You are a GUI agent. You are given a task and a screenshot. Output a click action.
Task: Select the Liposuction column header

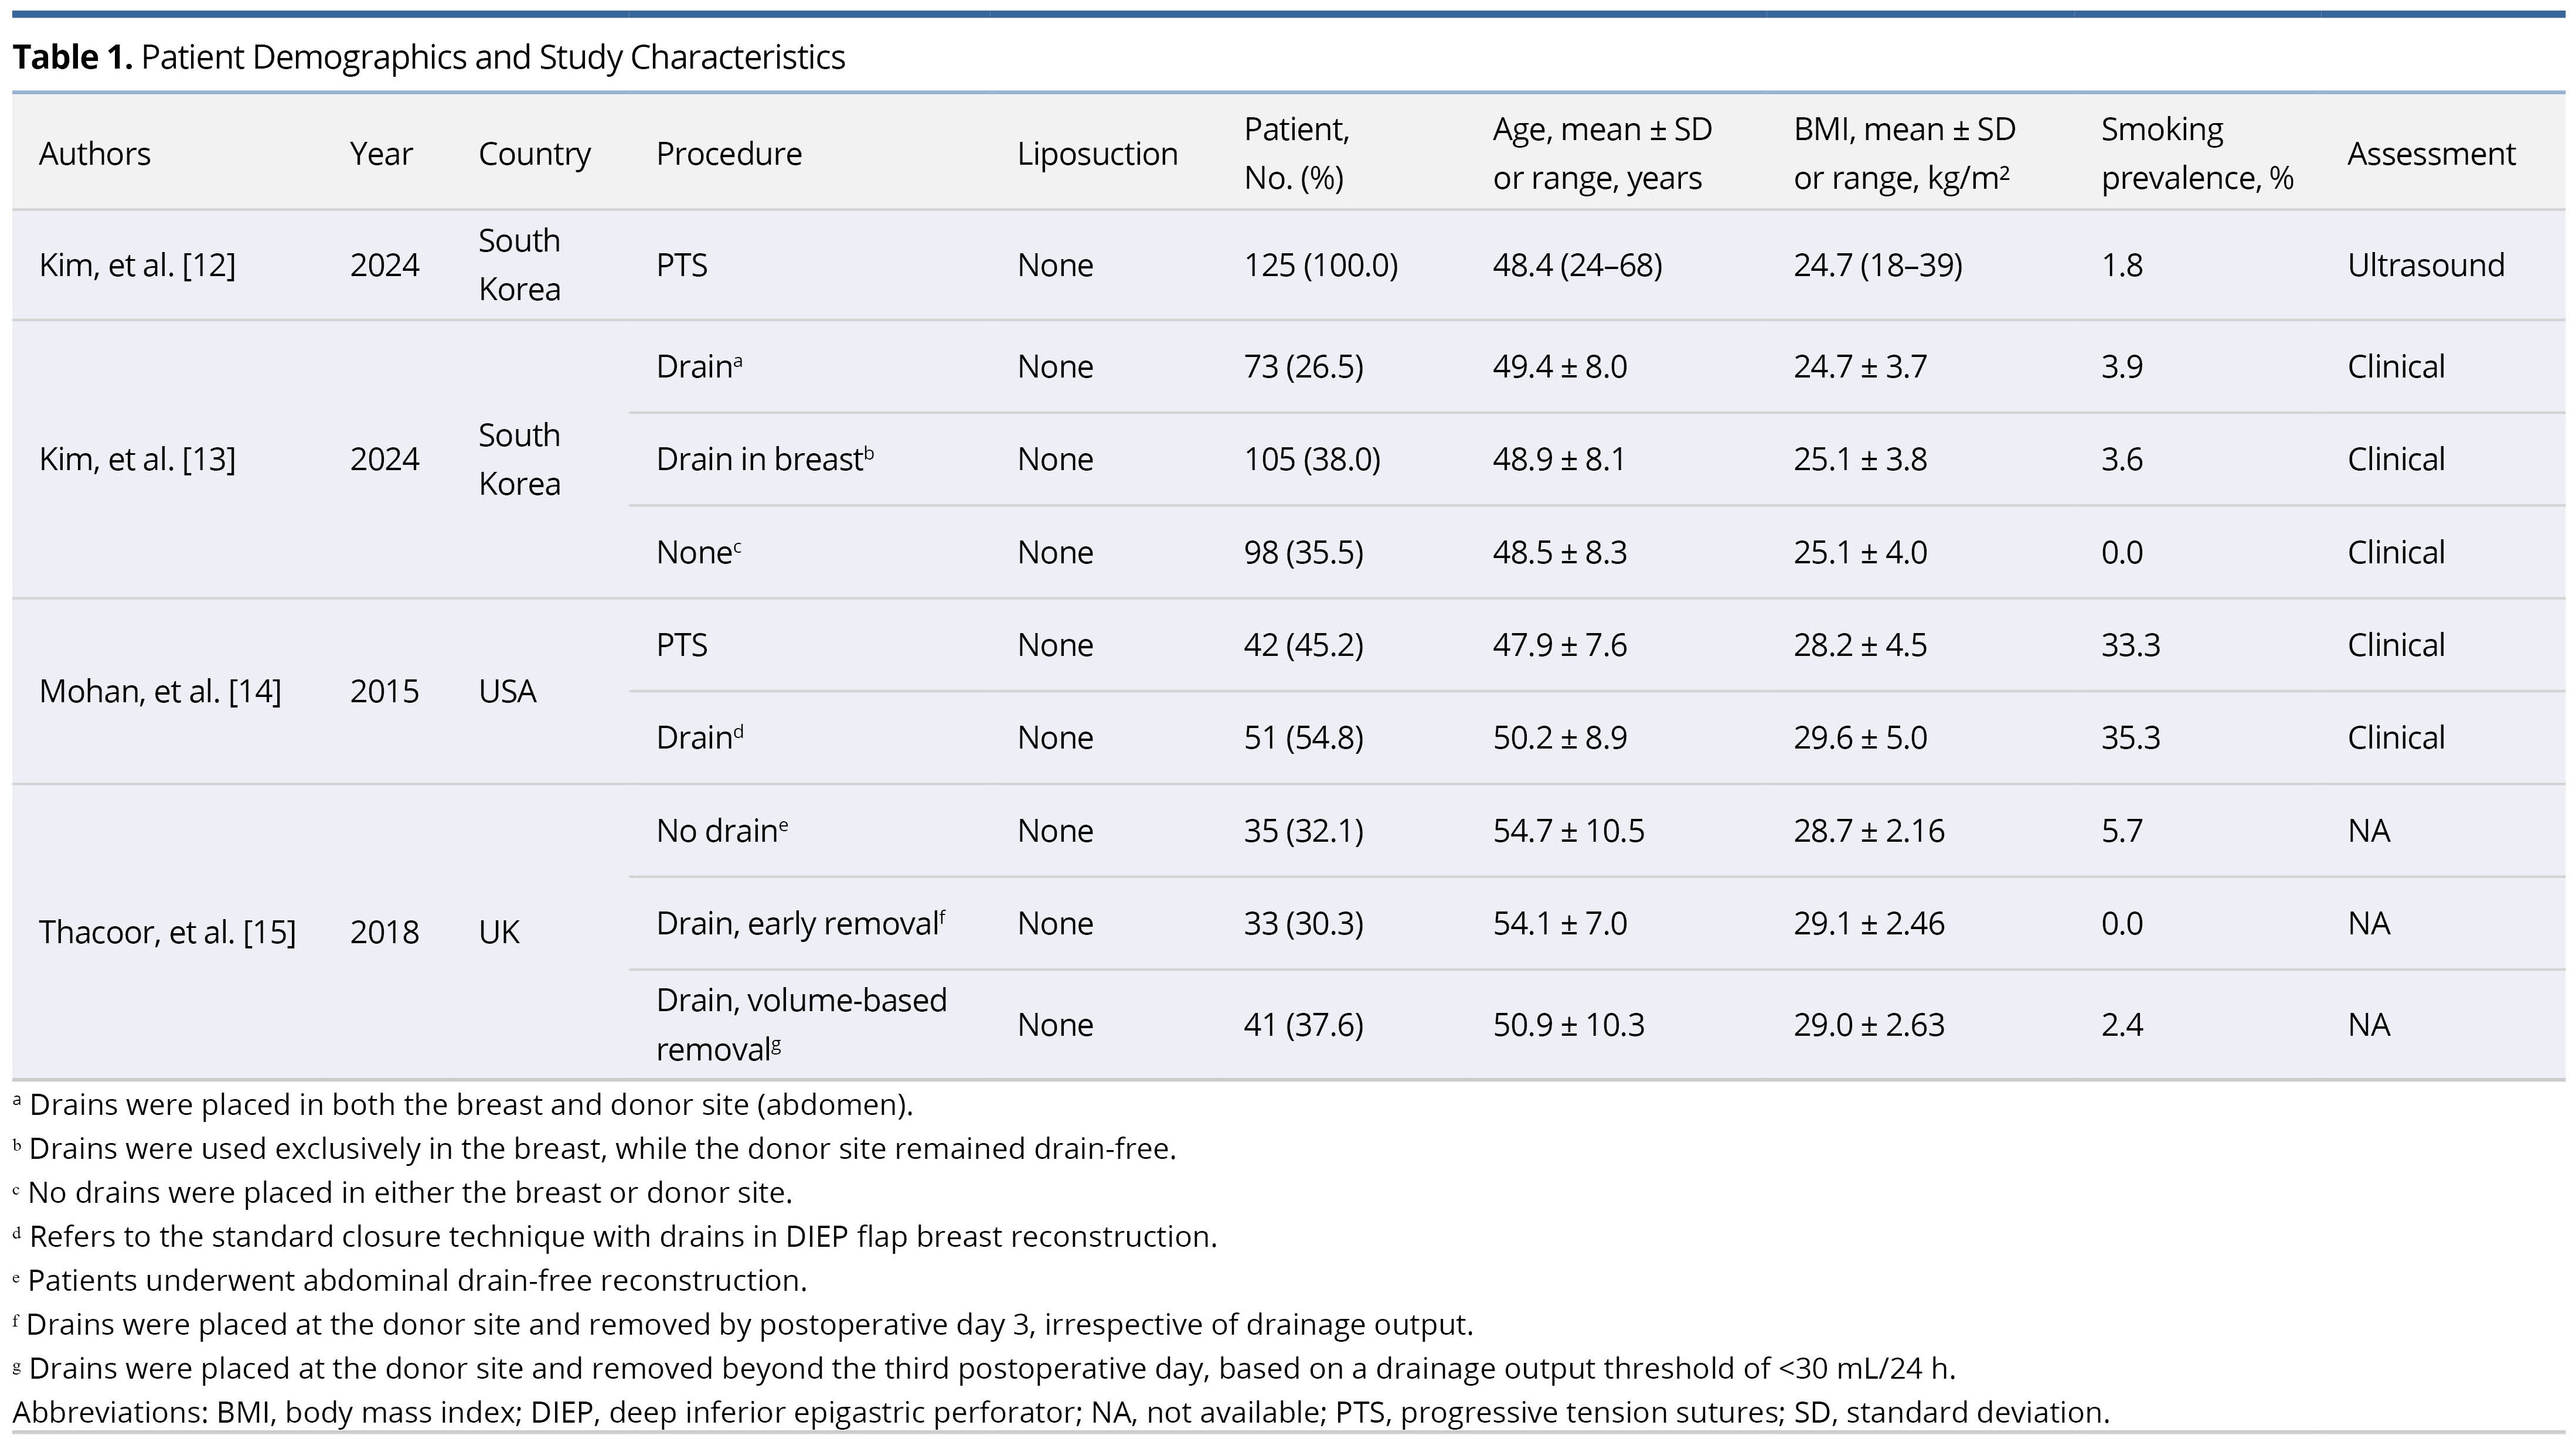(1097, 153)
